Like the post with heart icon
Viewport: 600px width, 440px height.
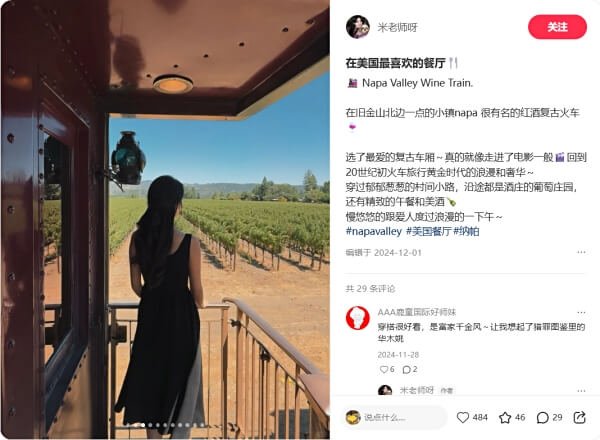click(463, 417)
